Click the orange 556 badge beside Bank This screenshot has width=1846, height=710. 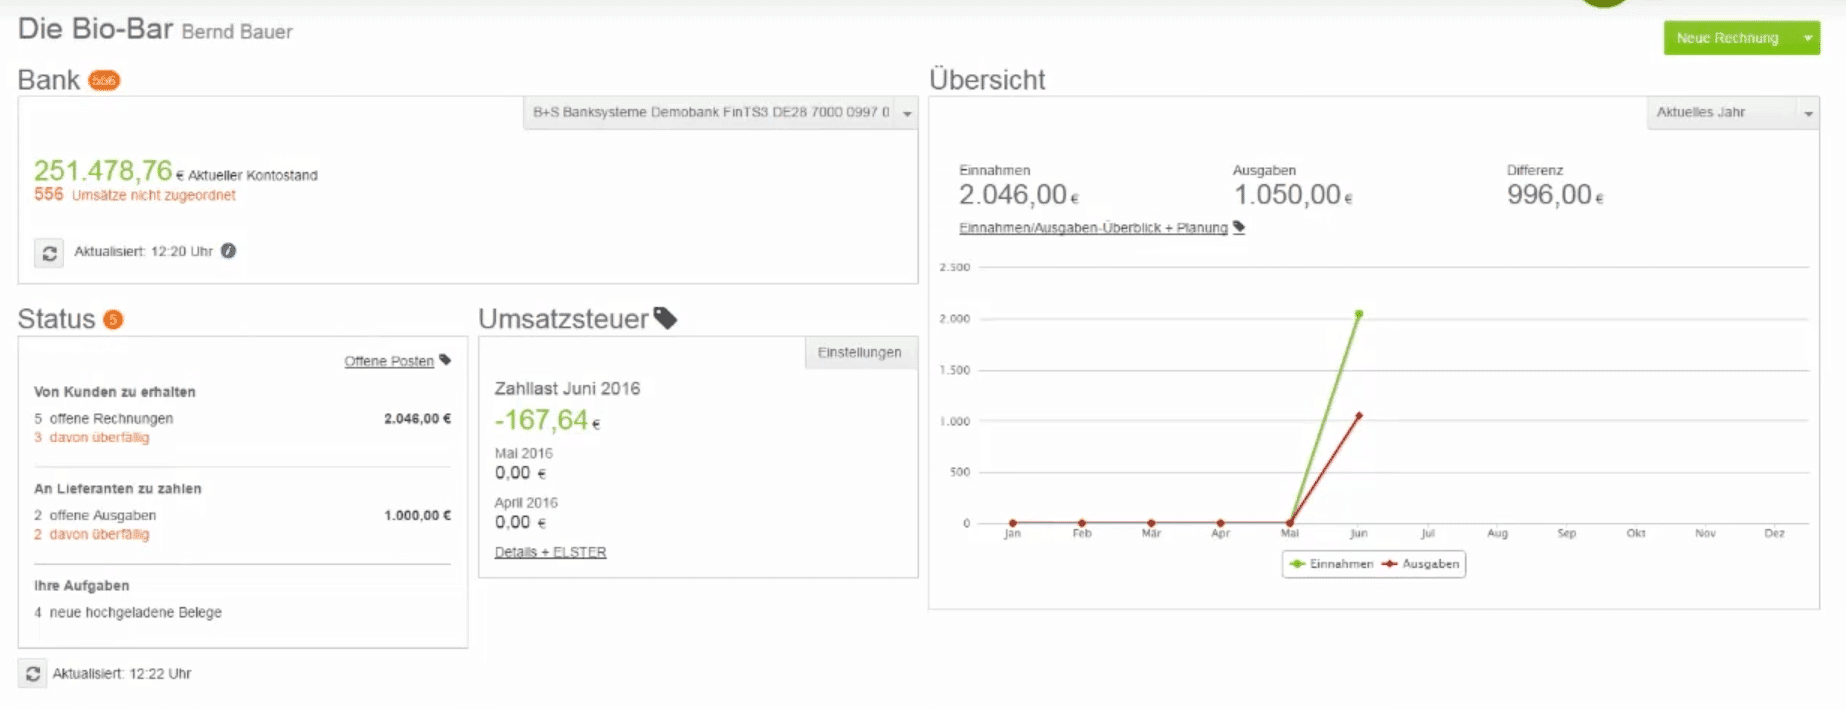(x=104, y=80)
